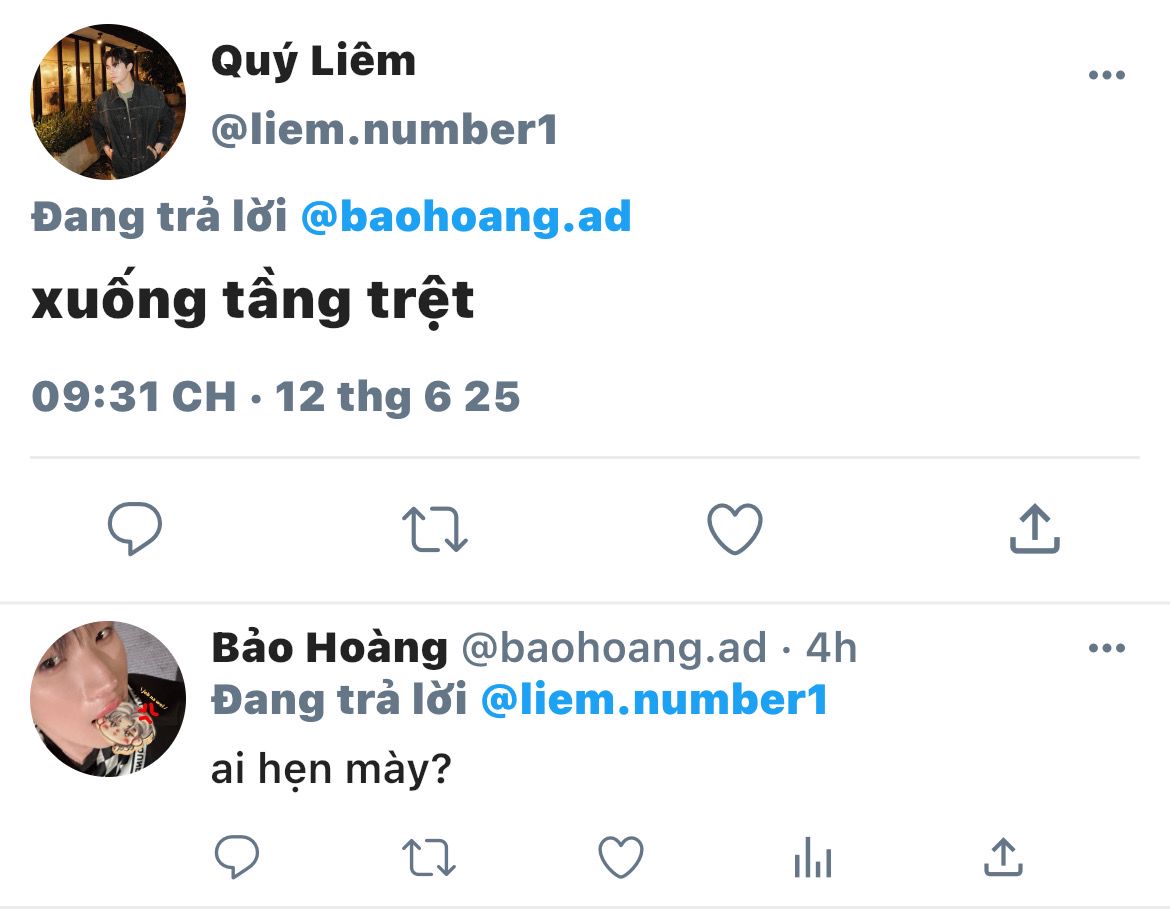The width and height of the screenshot is (1170, 909).
Task: Open the 'ai hẹn mày?' reply text
Action: [331, 769]
